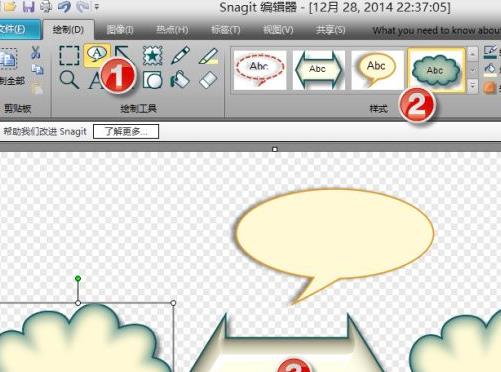
Task: Click the 了解更多... button
Action: tap(126, 132)
